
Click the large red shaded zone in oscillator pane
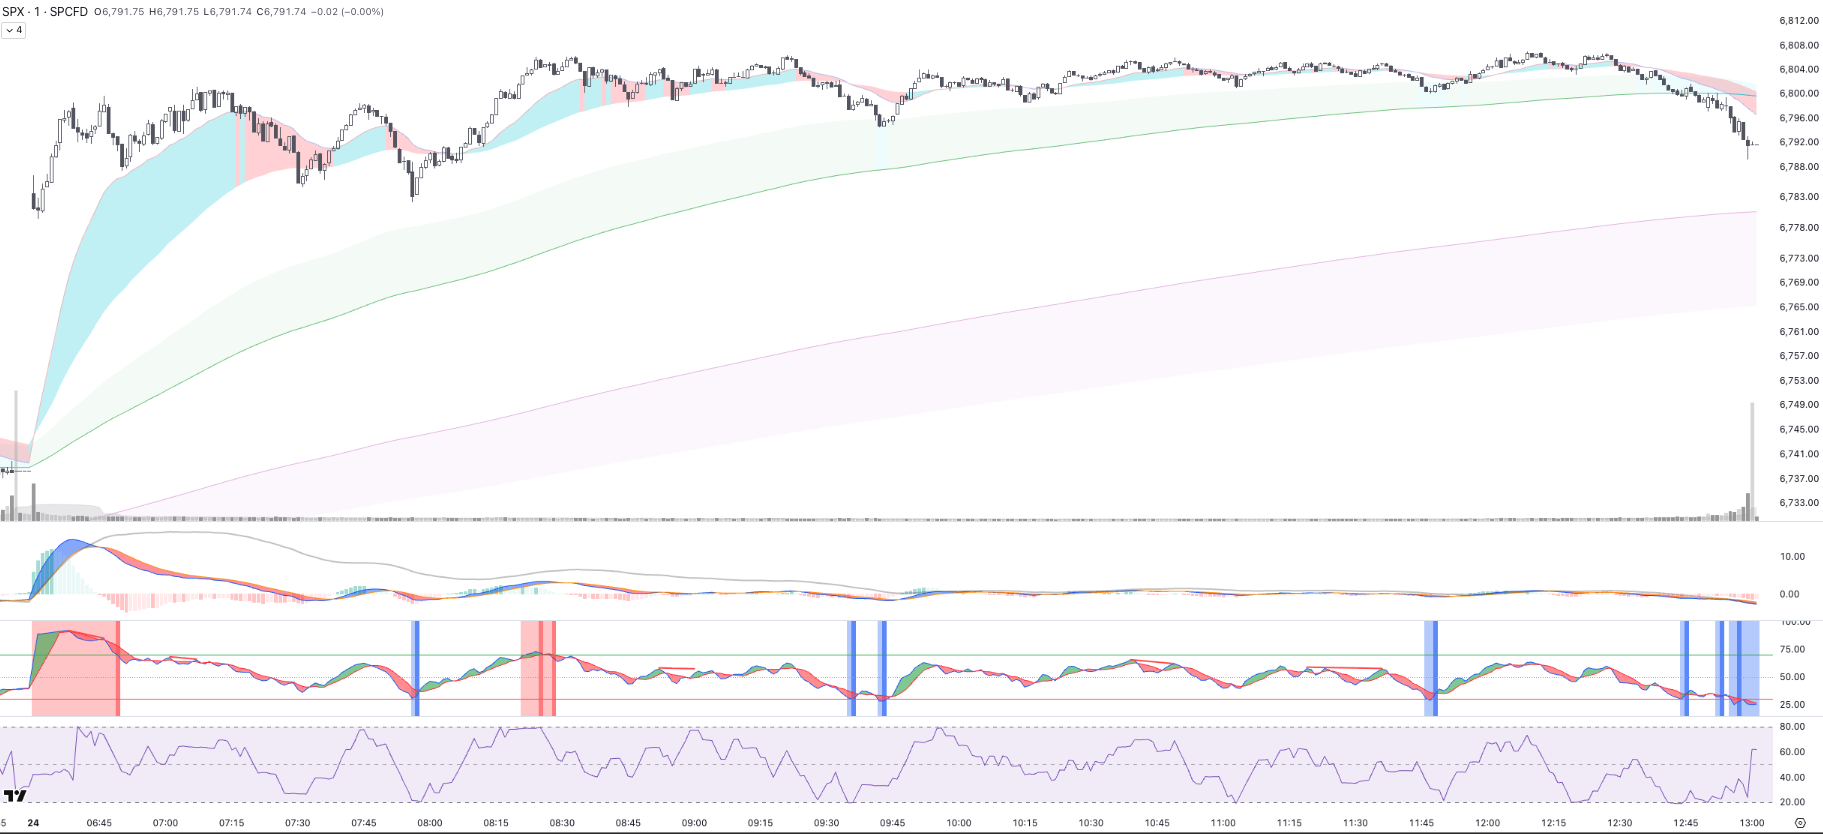coord(75,668)
